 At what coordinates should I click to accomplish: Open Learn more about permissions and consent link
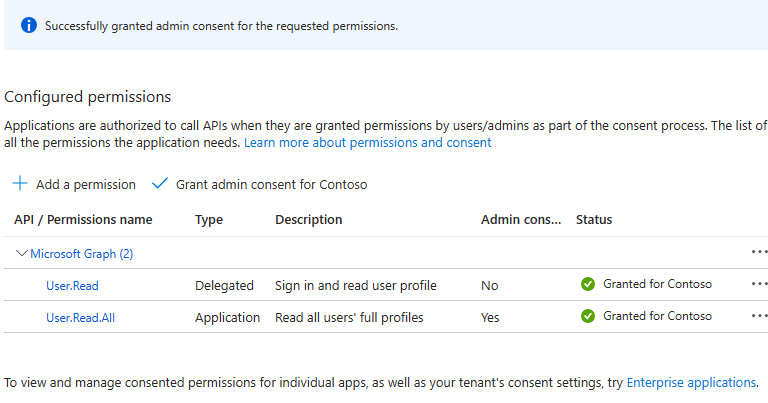(367, 142)
